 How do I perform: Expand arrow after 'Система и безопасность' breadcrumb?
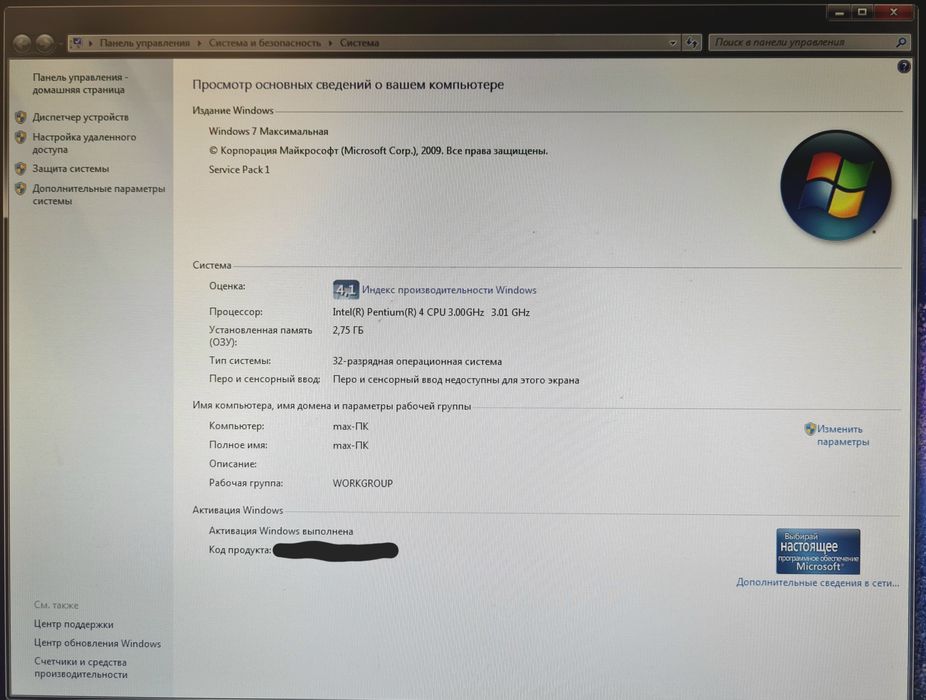330,43
